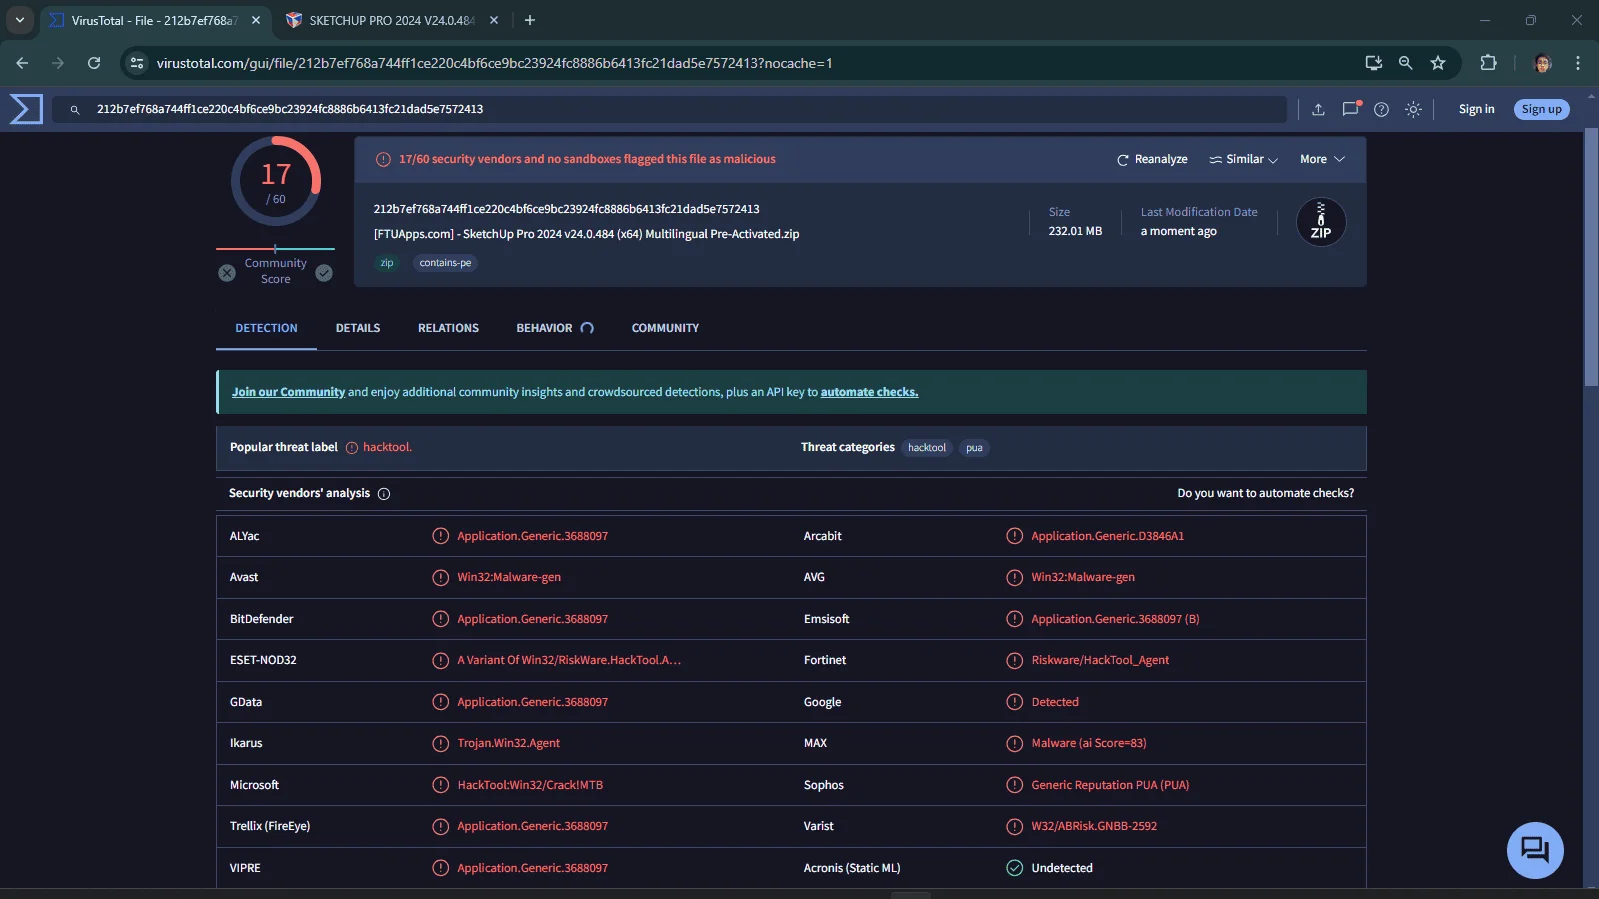Toggle the light/dark theme sun icon
1599x899 pixels.
1413,110
